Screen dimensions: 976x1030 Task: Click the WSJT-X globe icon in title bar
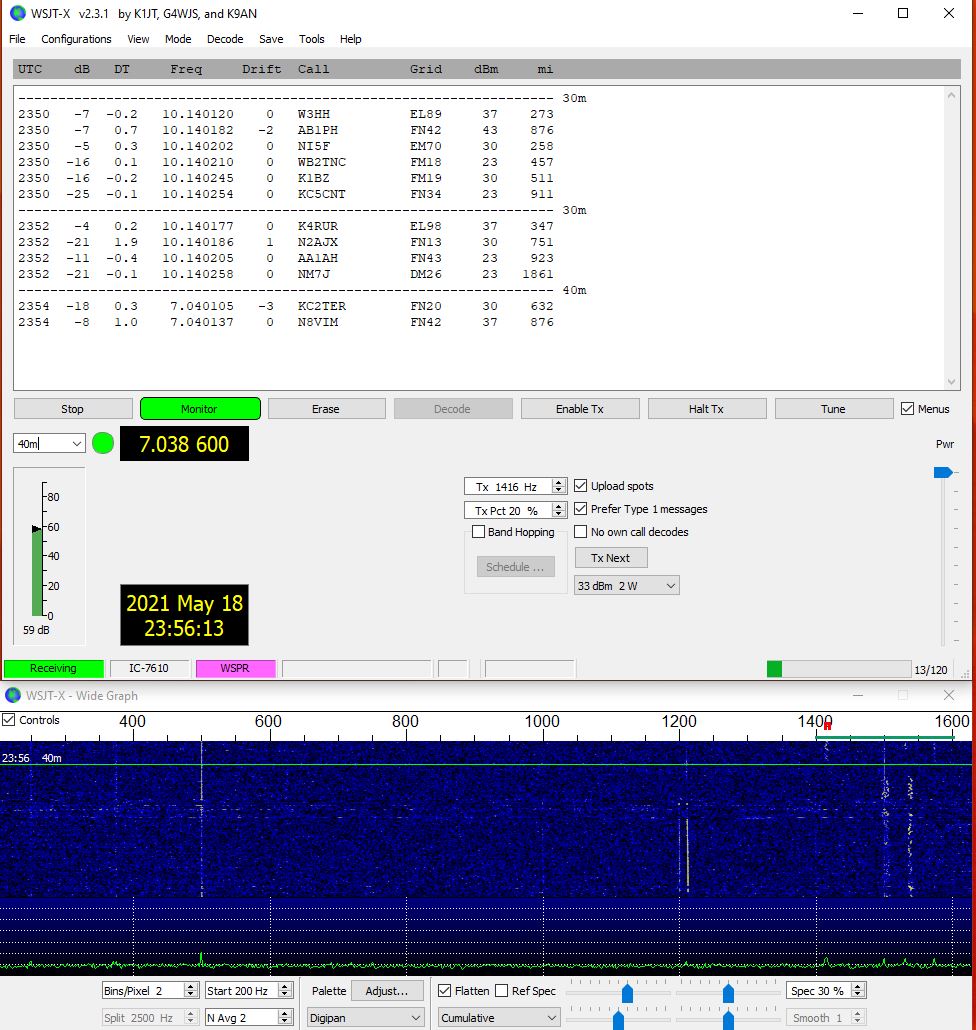(17, 13)
